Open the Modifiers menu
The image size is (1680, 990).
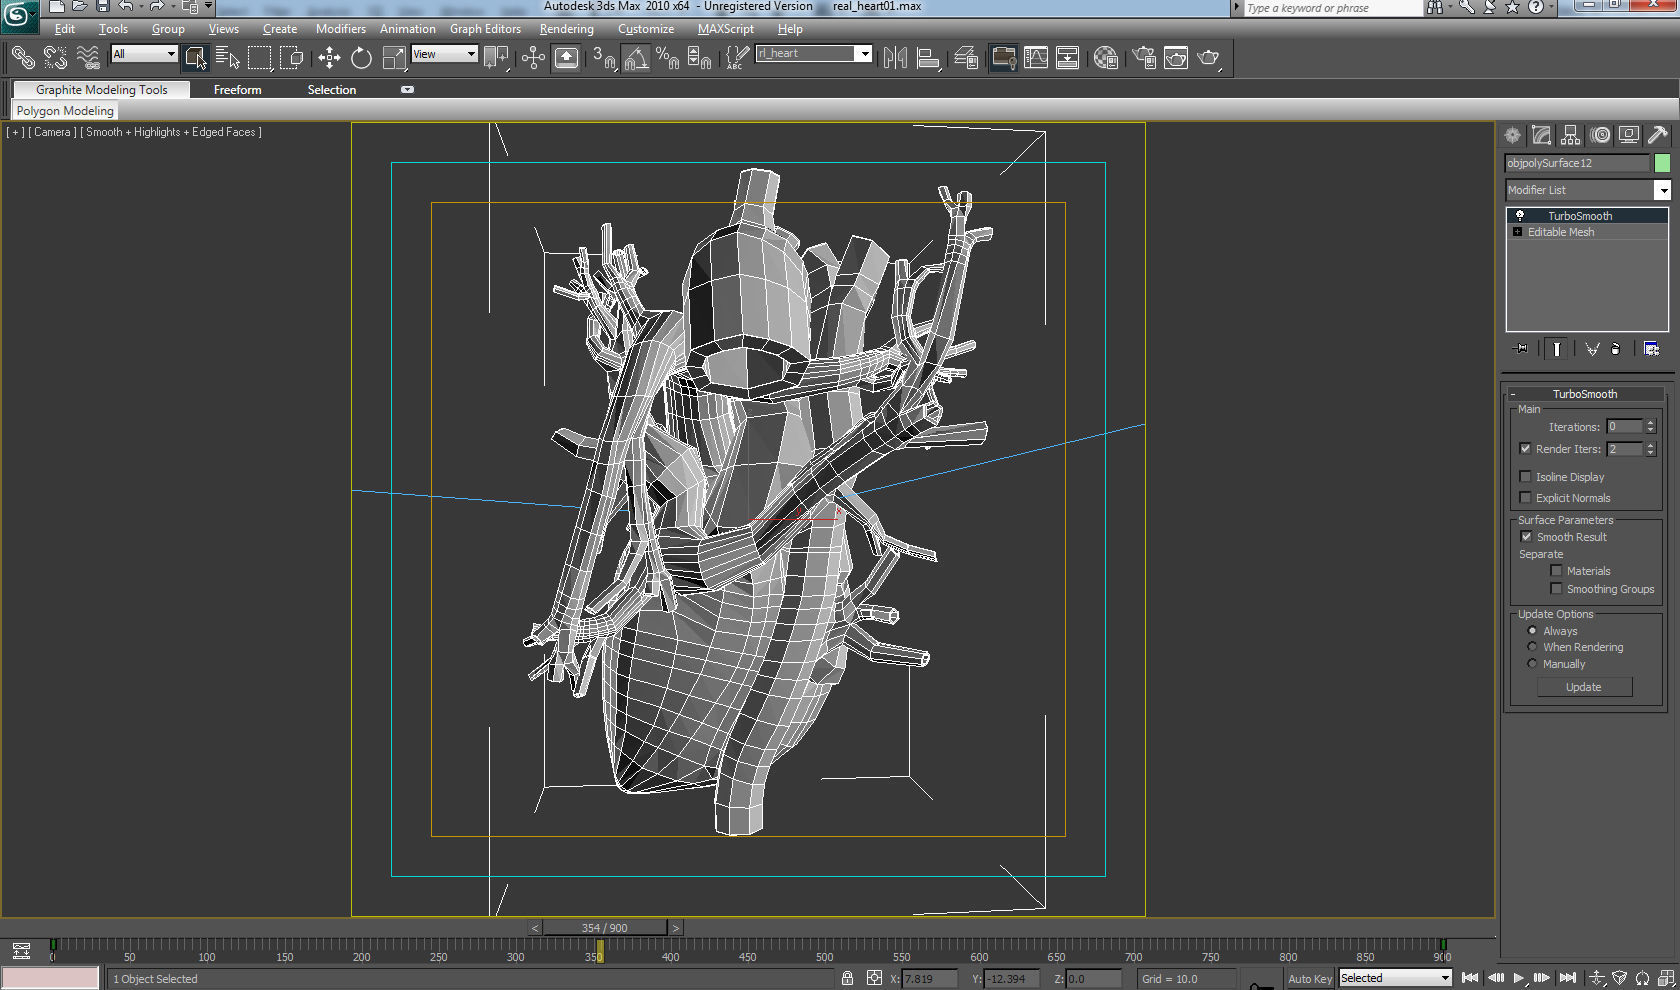tap(341, 29)
